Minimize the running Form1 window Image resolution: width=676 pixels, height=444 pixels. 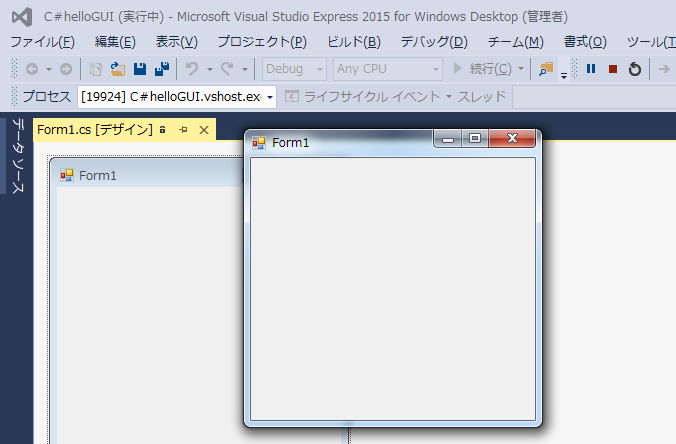point(448,138)
